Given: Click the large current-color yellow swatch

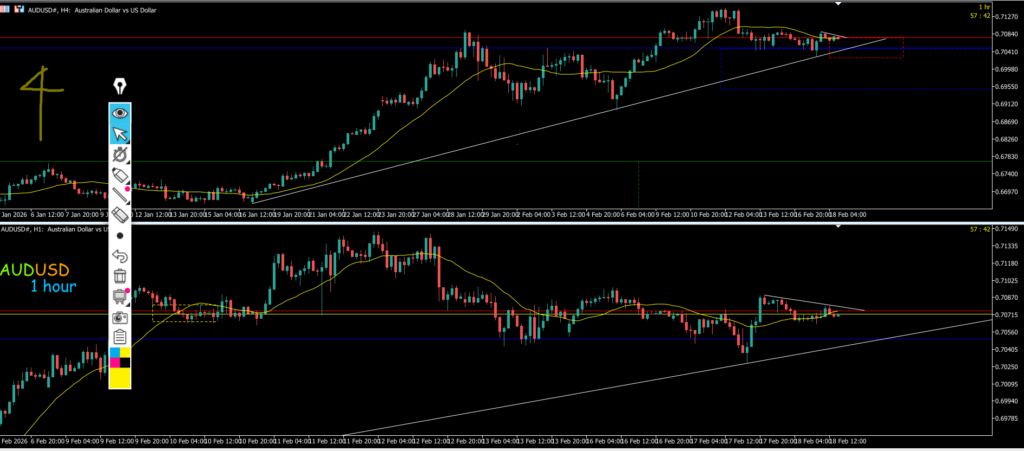Looking at the screenshot, I should coord(120,378).
